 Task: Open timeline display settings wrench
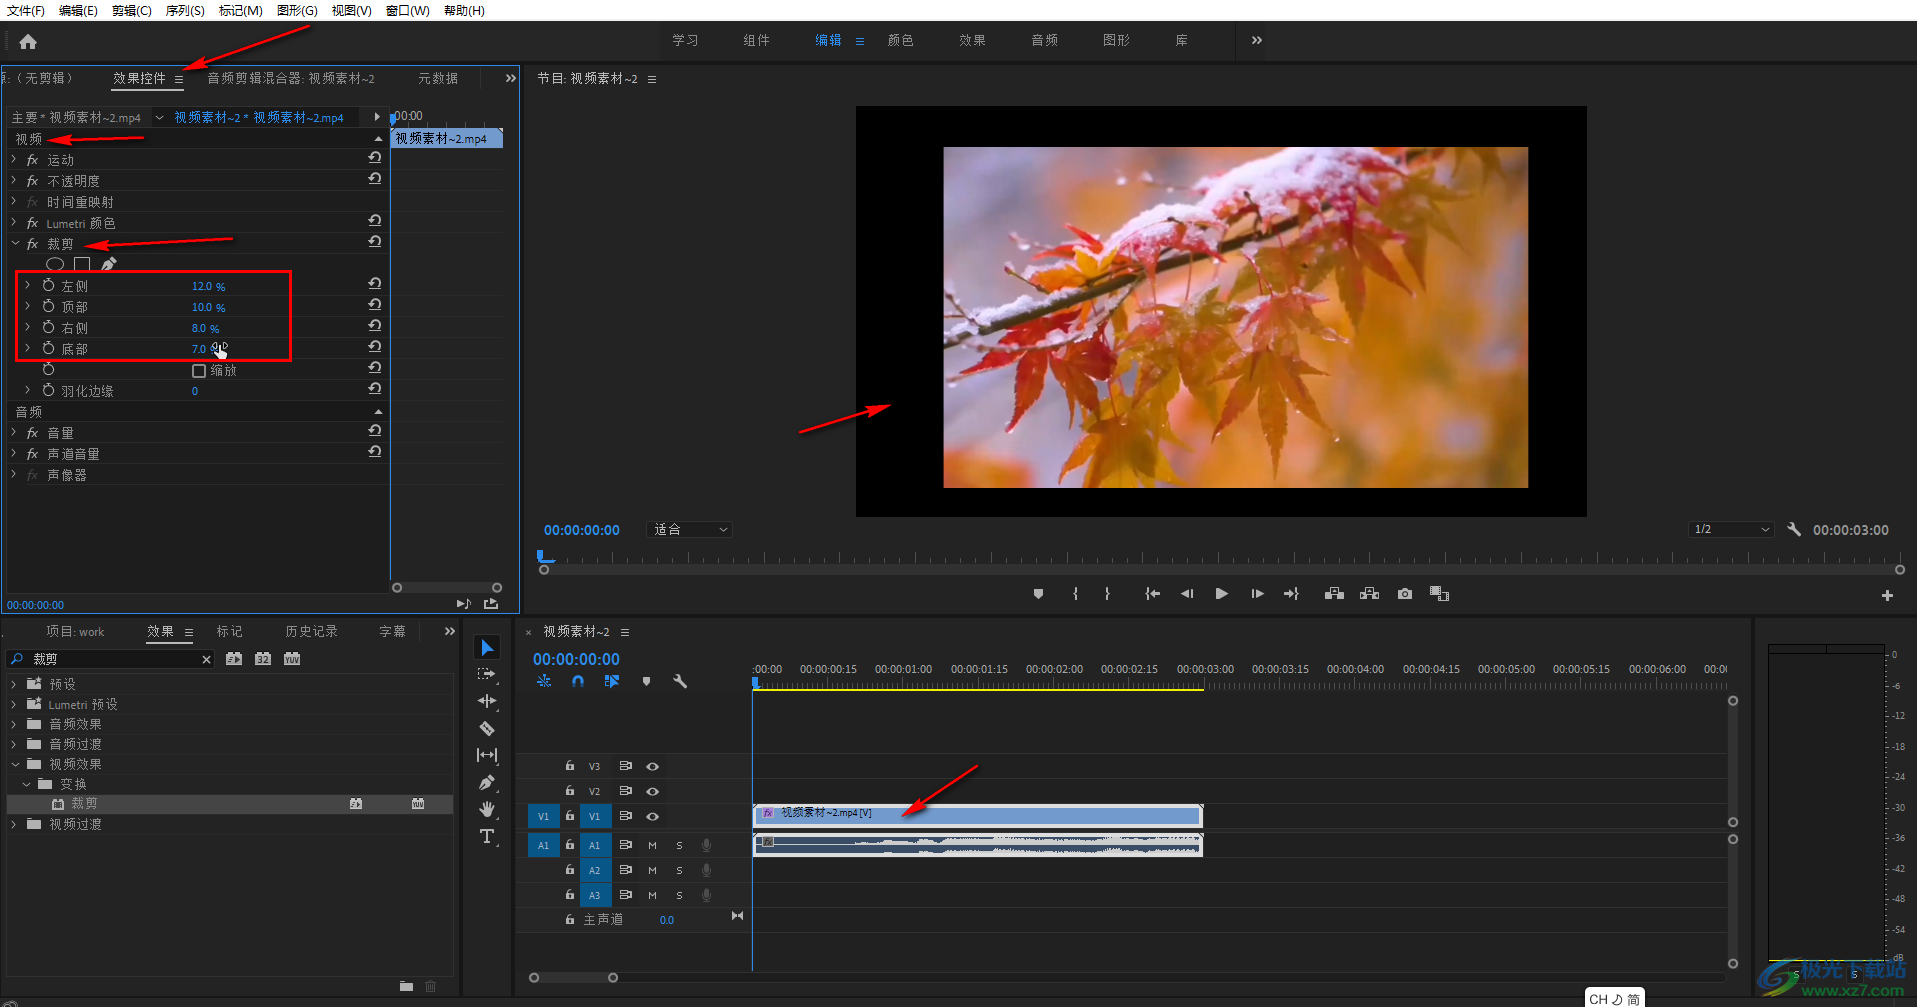tap(680, 681)
